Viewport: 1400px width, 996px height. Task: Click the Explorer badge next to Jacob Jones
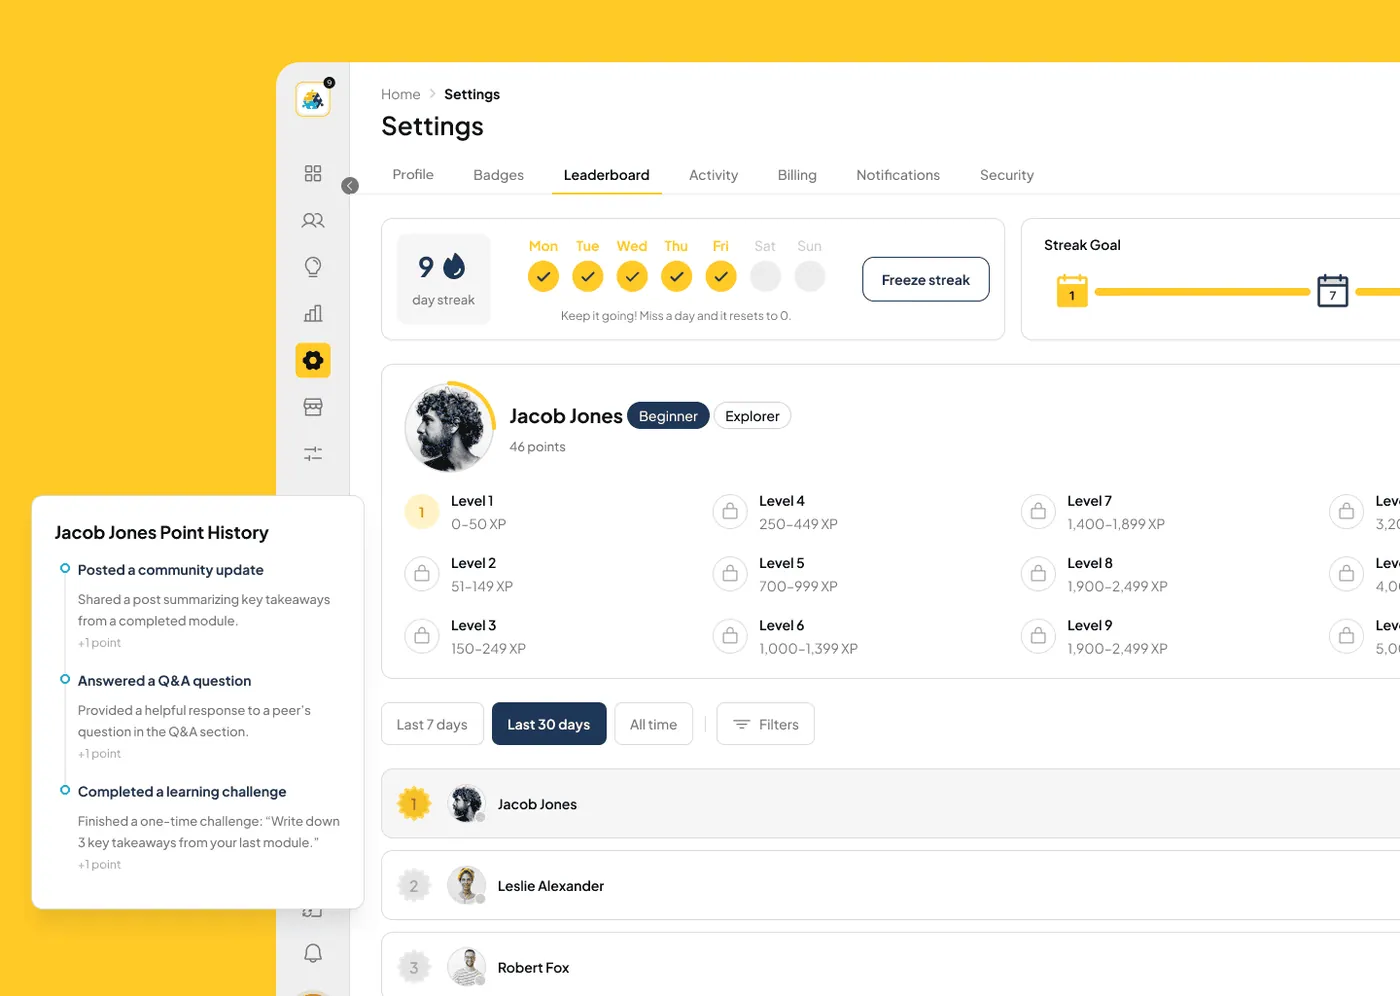click(753, 416)
